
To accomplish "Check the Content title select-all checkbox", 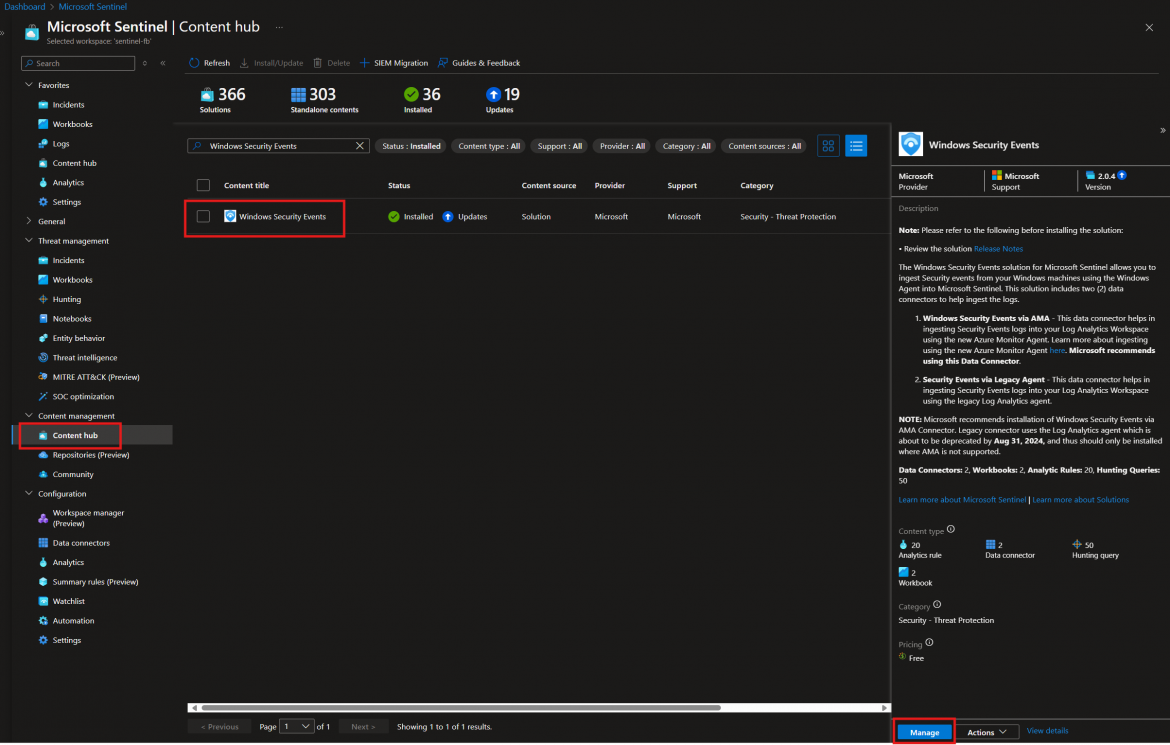I will tap(203, 184).
